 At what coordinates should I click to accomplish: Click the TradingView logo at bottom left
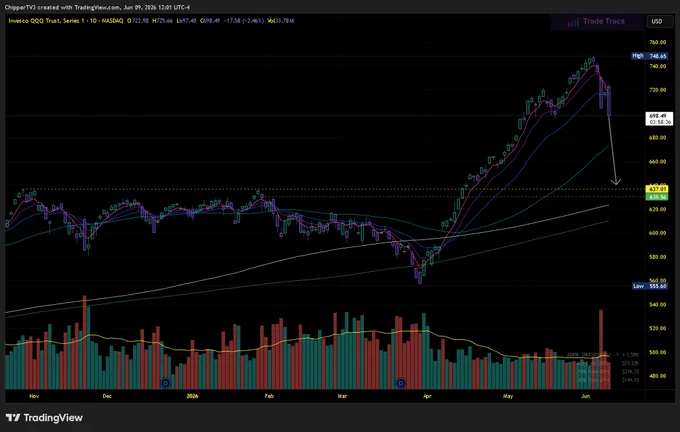tap(44, 418)
